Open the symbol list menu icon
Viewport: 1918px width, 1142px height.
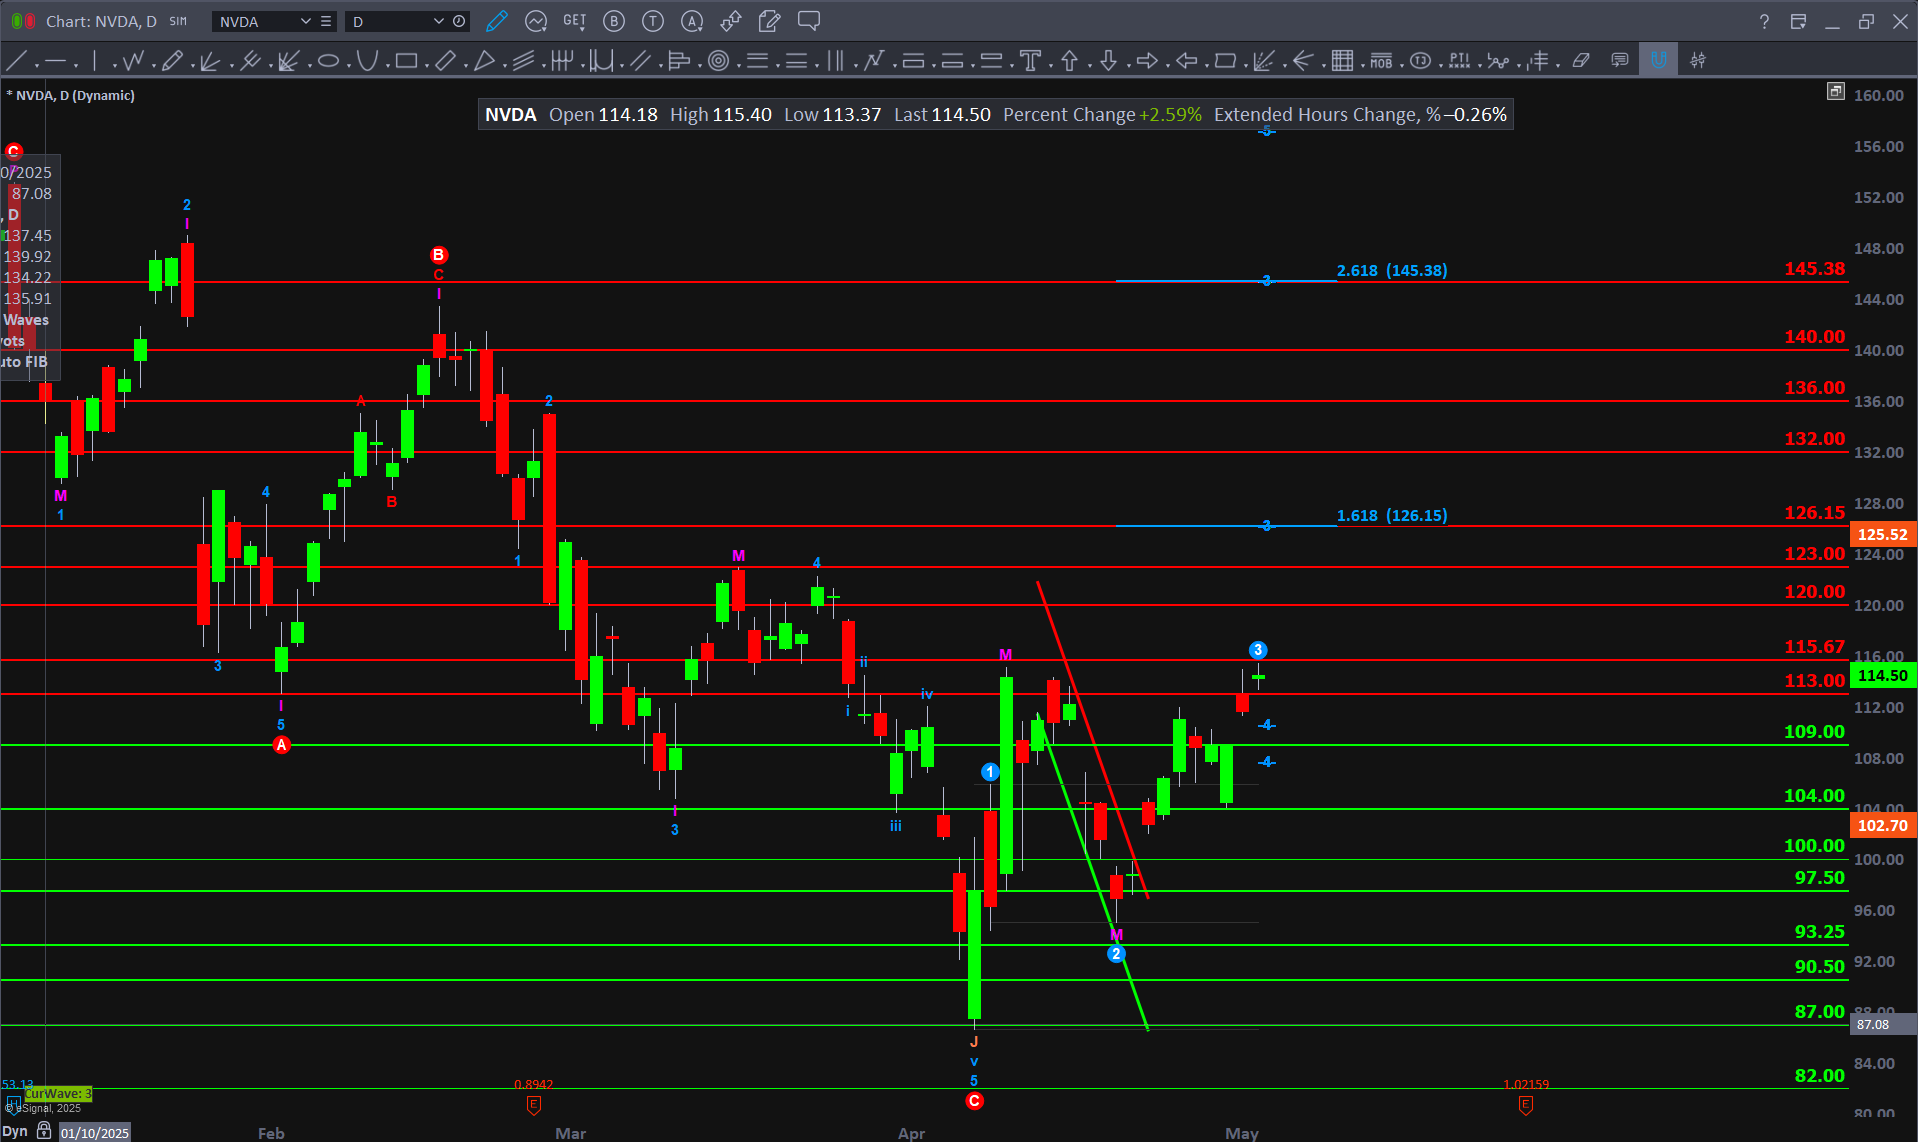click(326, 21)
